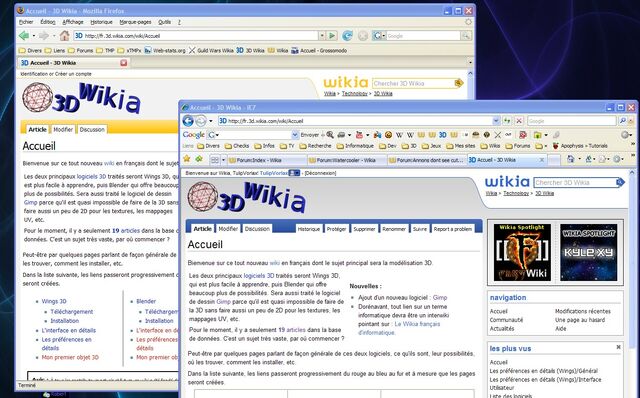This screenshot has width=640, height=398.
Task: Click the Chercher 3D Wikia search field in IE7
Action: pyautogui.click(x=575, y=182)
